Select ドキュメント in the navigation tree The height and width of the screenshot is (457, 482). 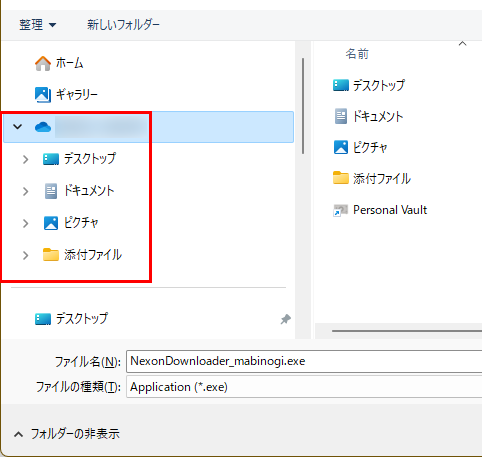tap(89, 191)
